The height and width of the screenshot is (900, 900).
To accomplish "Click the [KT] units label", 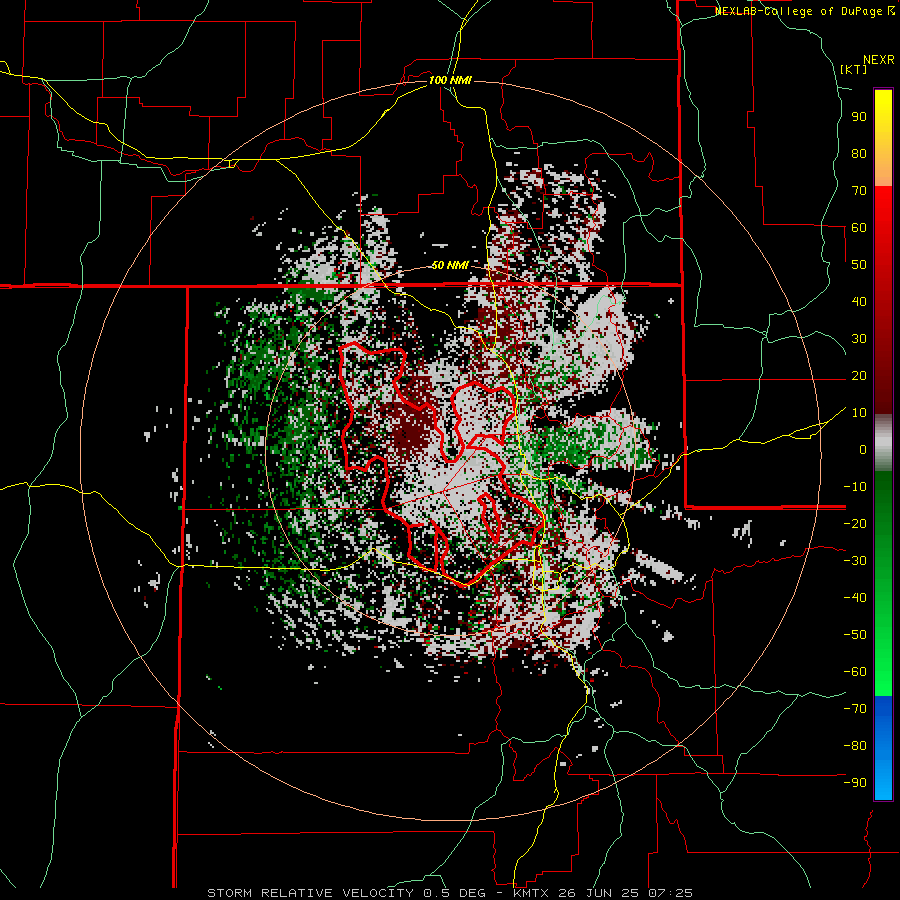I will [x=854, y=69].
